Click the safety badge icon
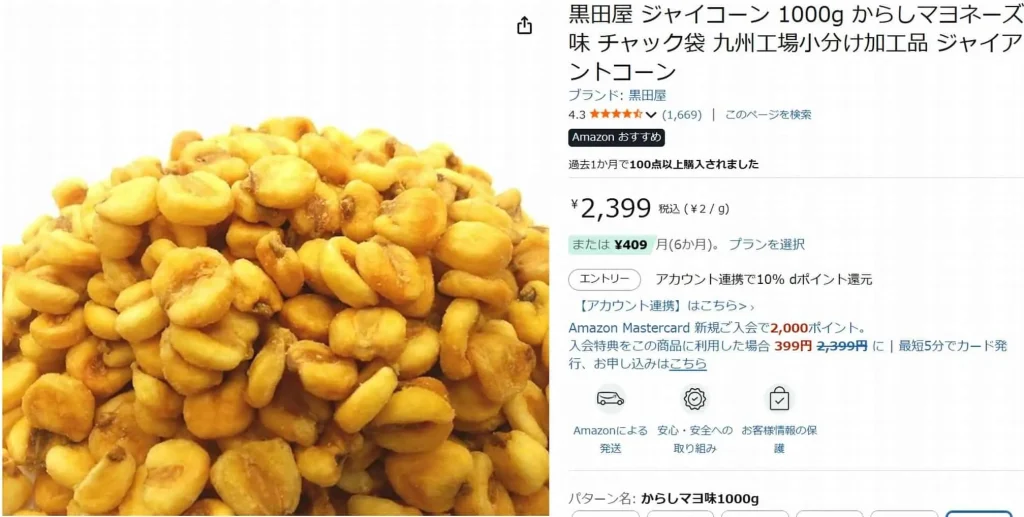Viewport: 1024px width, 517px height. pos(695,398)
